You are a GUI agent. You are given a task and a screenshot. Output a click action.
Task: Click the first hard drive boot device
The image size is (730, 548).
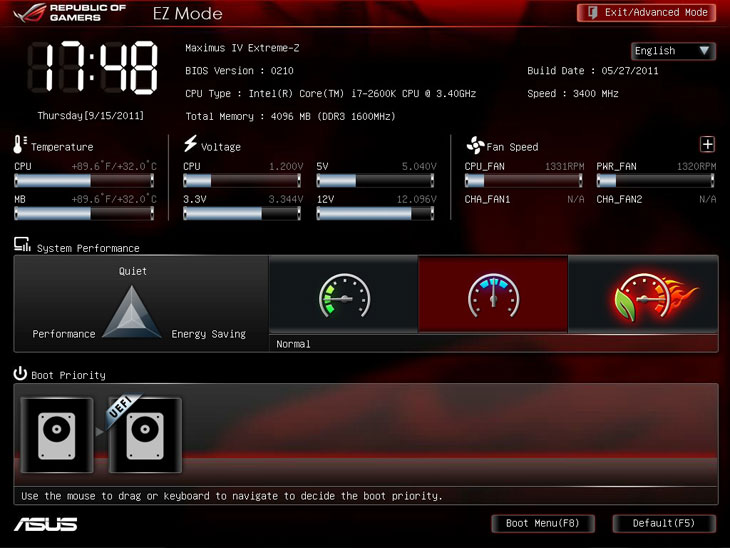point(56,436)
